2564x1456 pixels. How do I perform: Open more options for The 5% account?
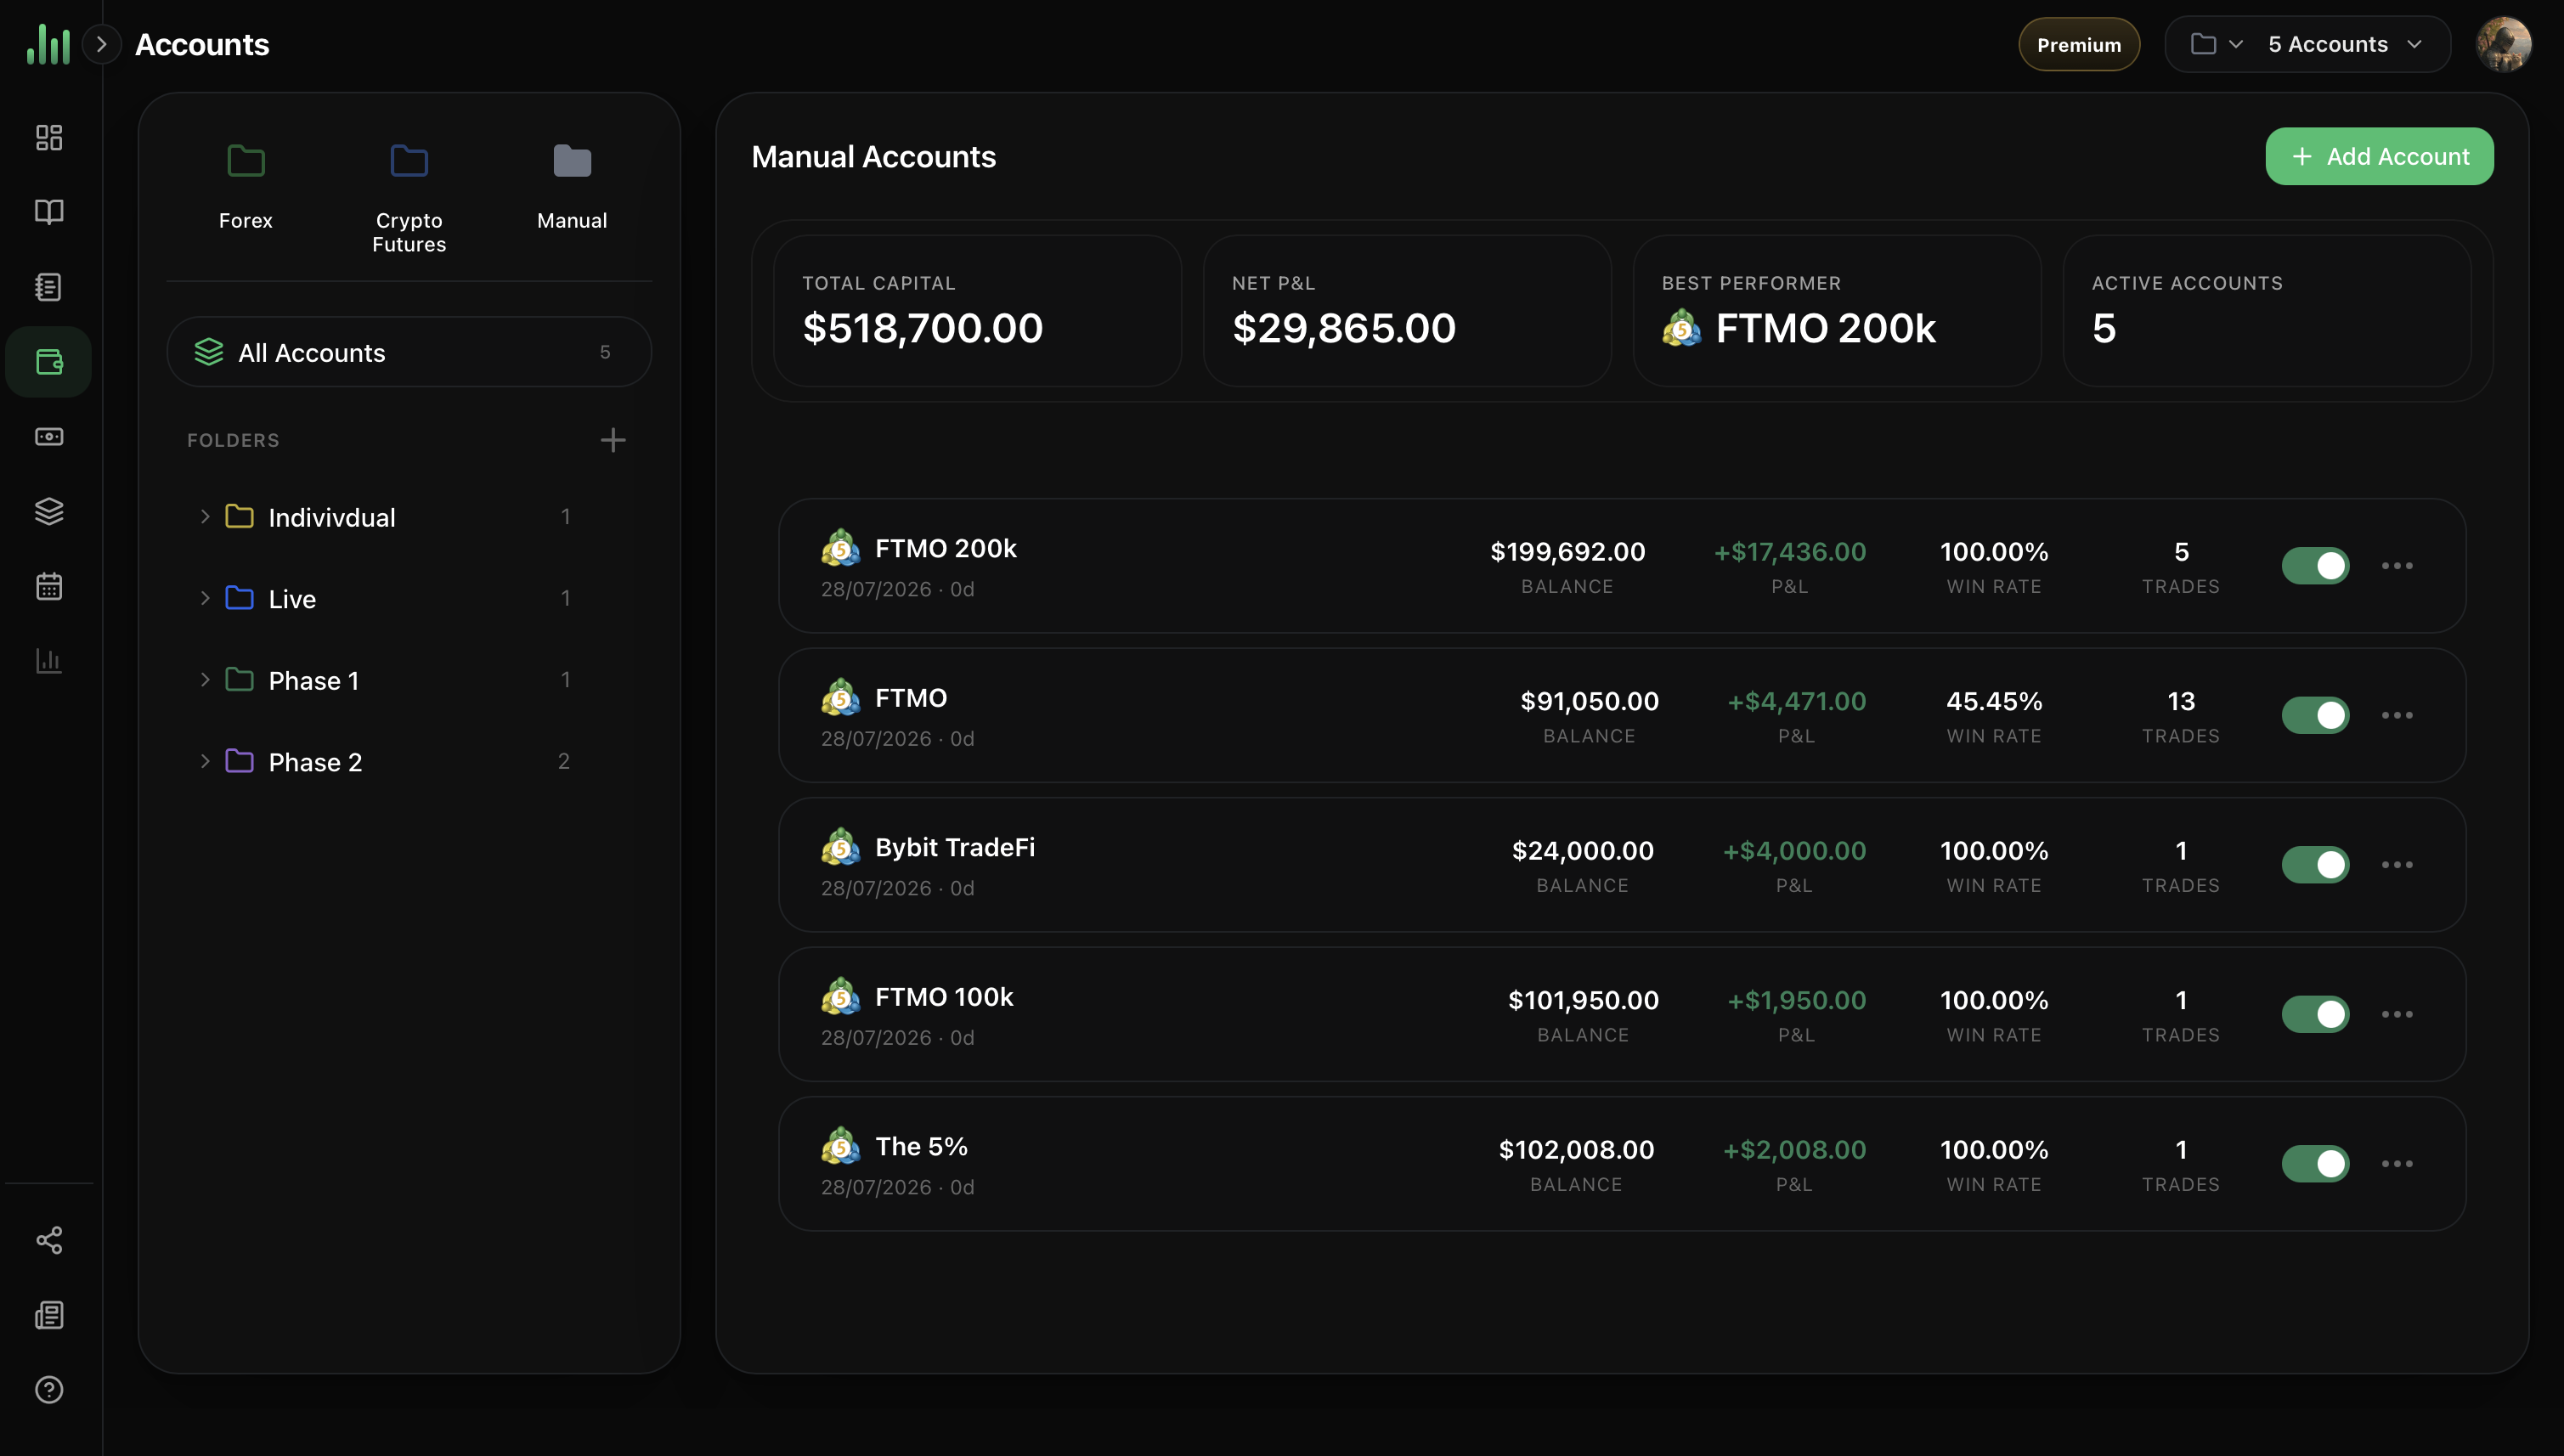(x=2397, y=1164)
